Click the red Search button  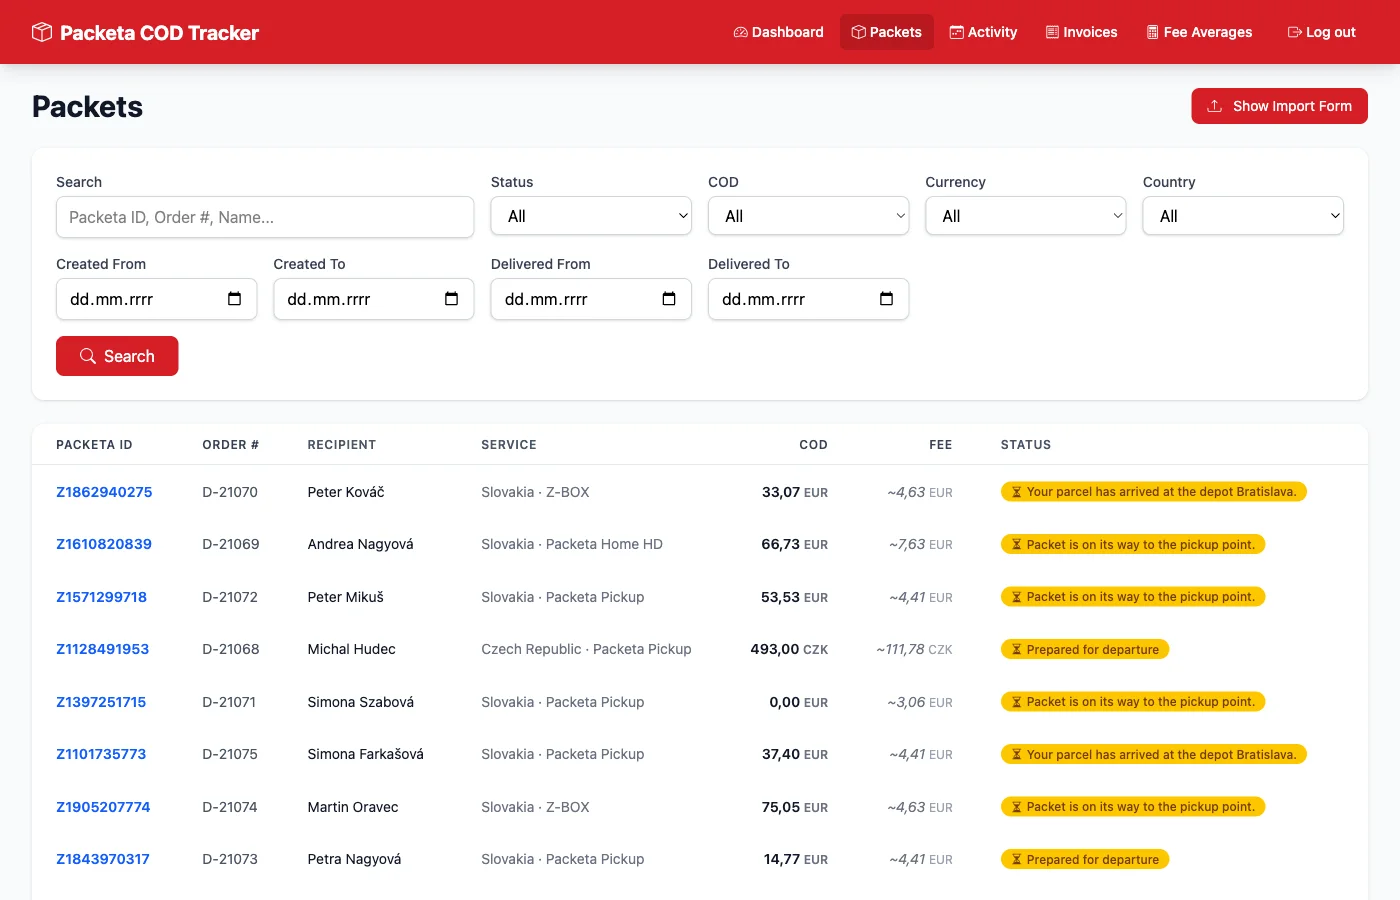coord(117,356)
